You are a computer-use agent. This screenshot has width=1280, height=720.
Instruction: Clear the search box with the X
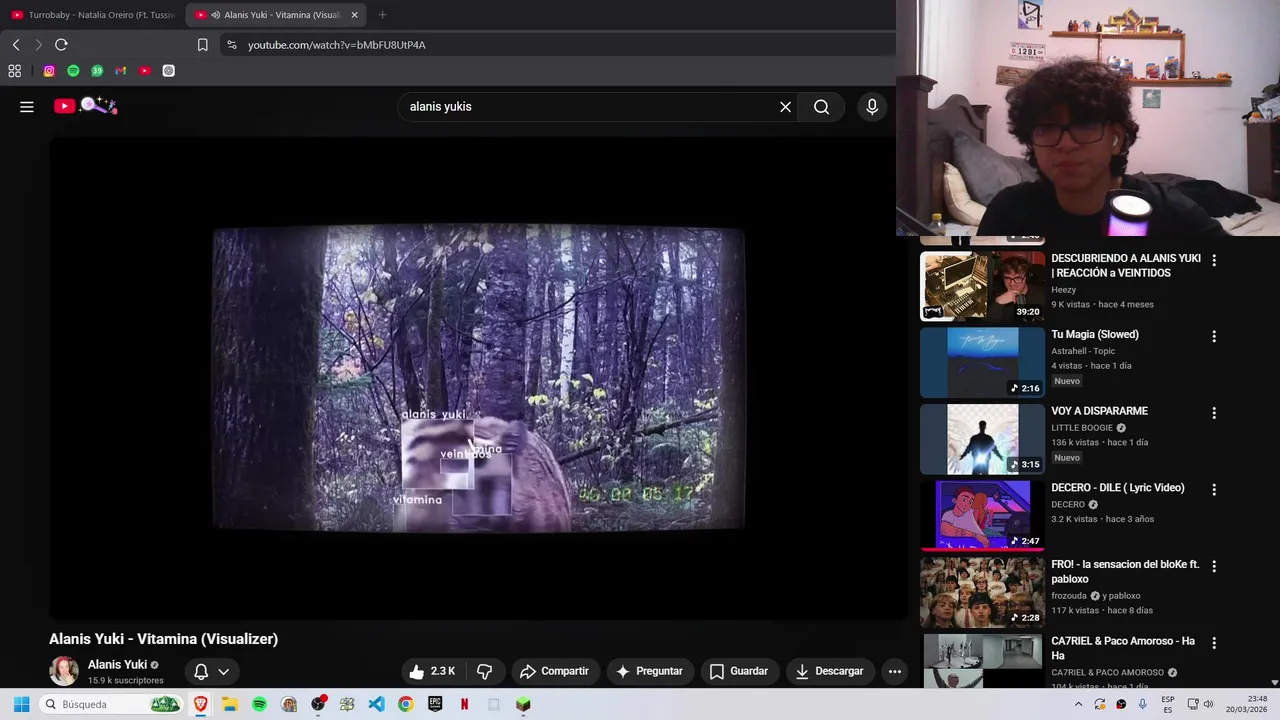tap(785, 107)
